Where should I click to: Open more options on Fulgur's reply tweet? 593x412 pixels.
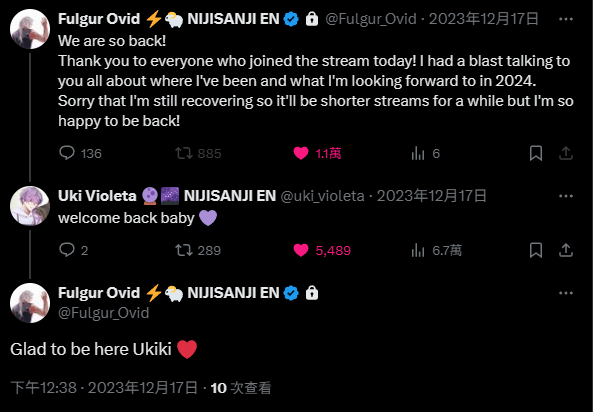tap(565, 293)
